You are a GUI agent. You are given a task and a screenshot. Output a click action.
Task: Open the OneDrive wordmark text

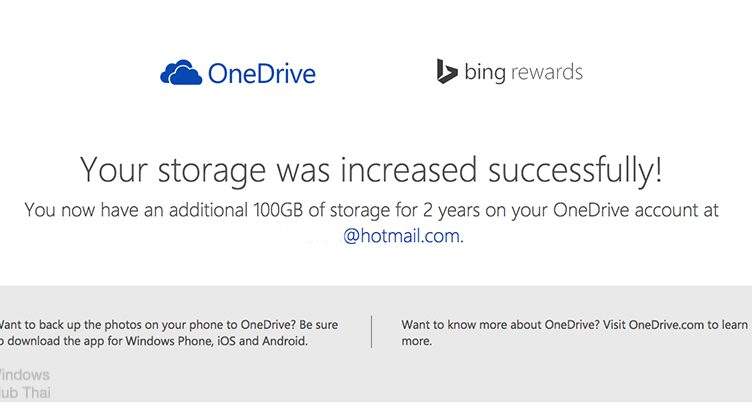pos(261,74)
